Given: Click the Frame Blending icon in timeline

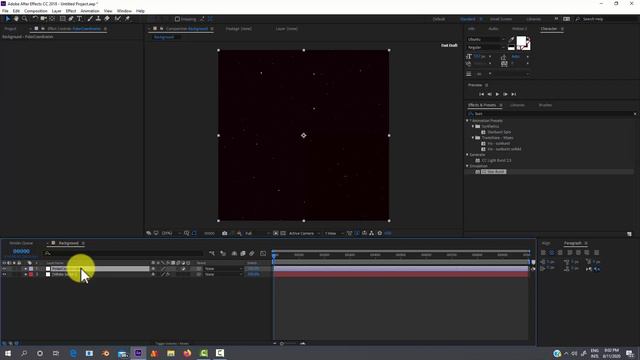Looking at the screenshot, I should pos(243,253).
